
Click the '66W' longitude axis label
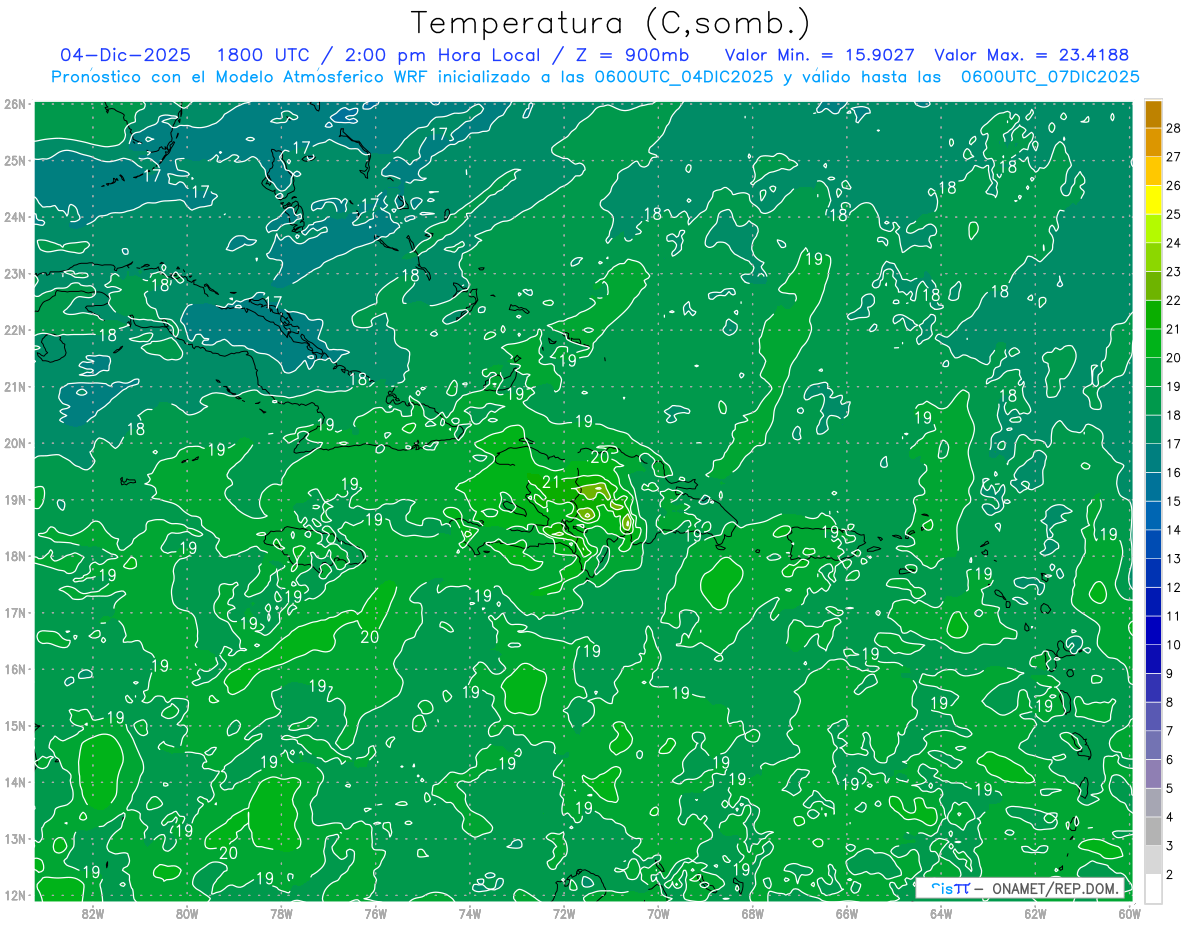click(x=846, y=913)
